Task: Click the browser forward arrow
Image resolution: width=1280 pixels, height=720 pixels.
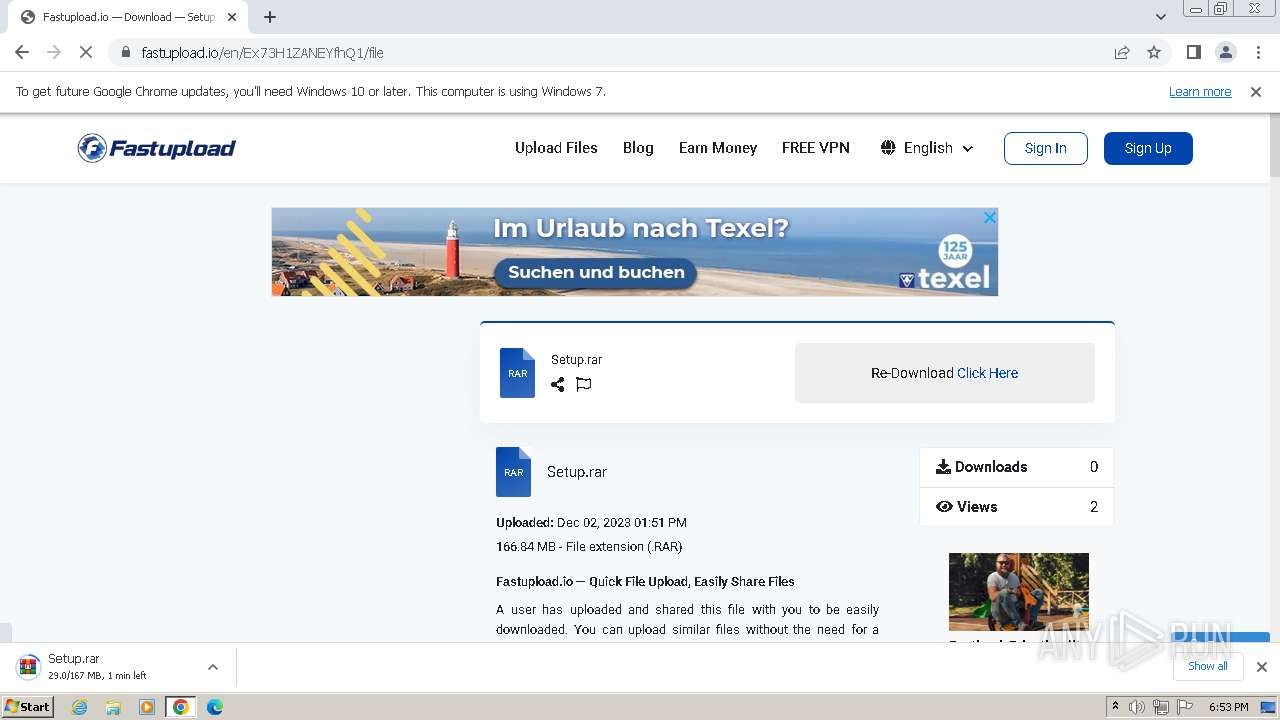Action: tap(54, 52)
